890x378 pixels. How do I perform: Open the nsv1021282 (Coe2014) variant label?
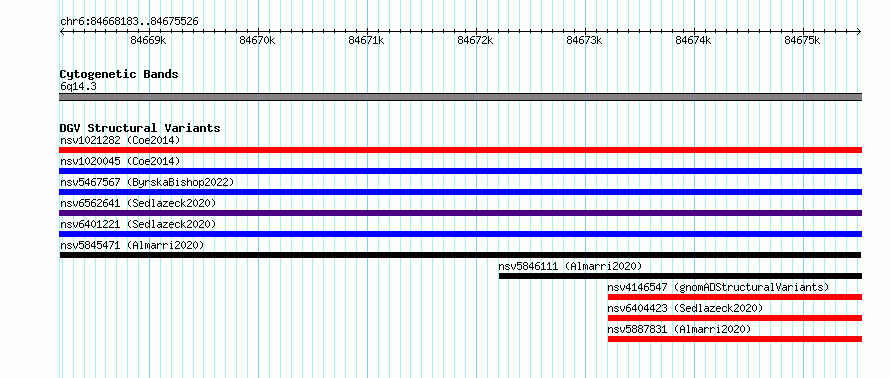(120, 140)
